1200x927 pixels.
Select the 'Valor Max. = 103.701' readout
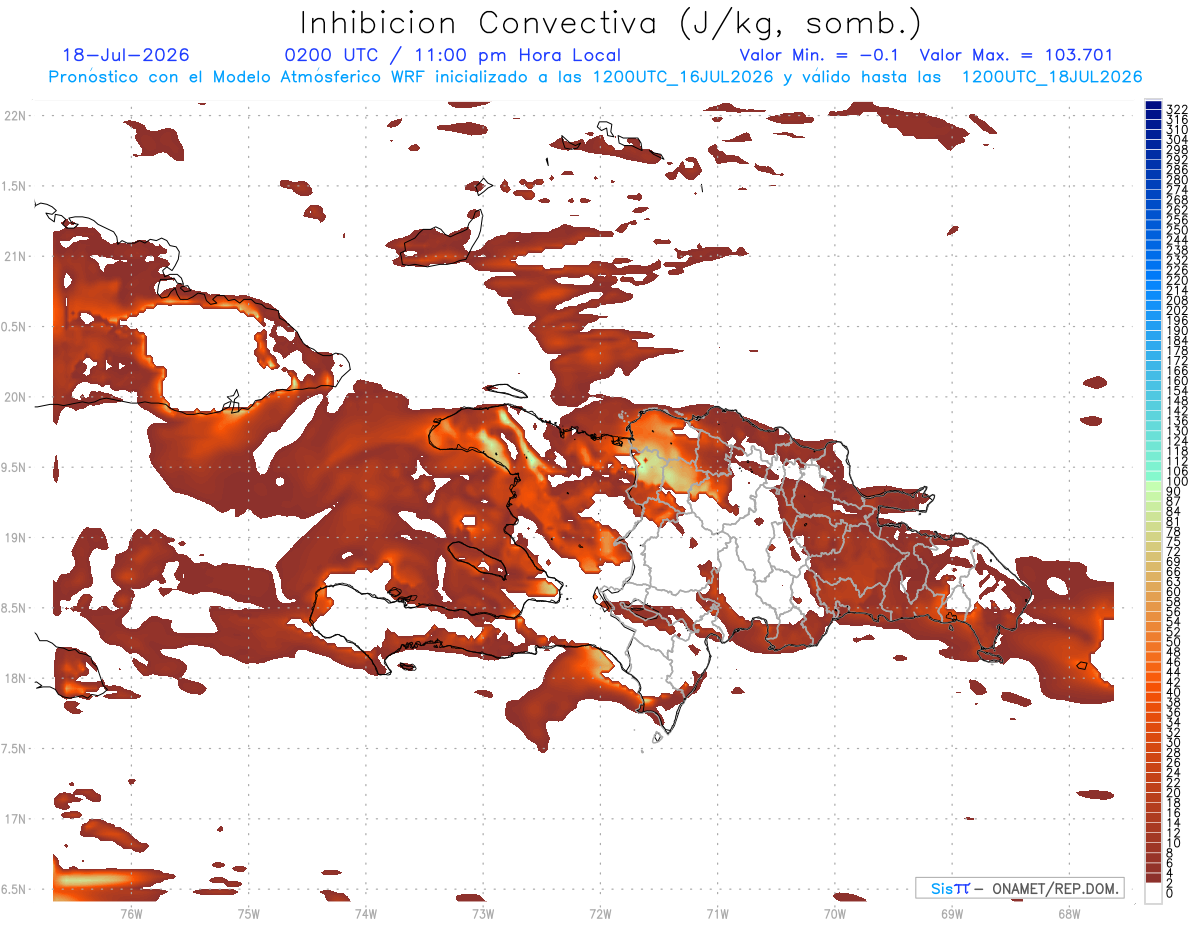pyautogui.click(x=1016, y=56)
